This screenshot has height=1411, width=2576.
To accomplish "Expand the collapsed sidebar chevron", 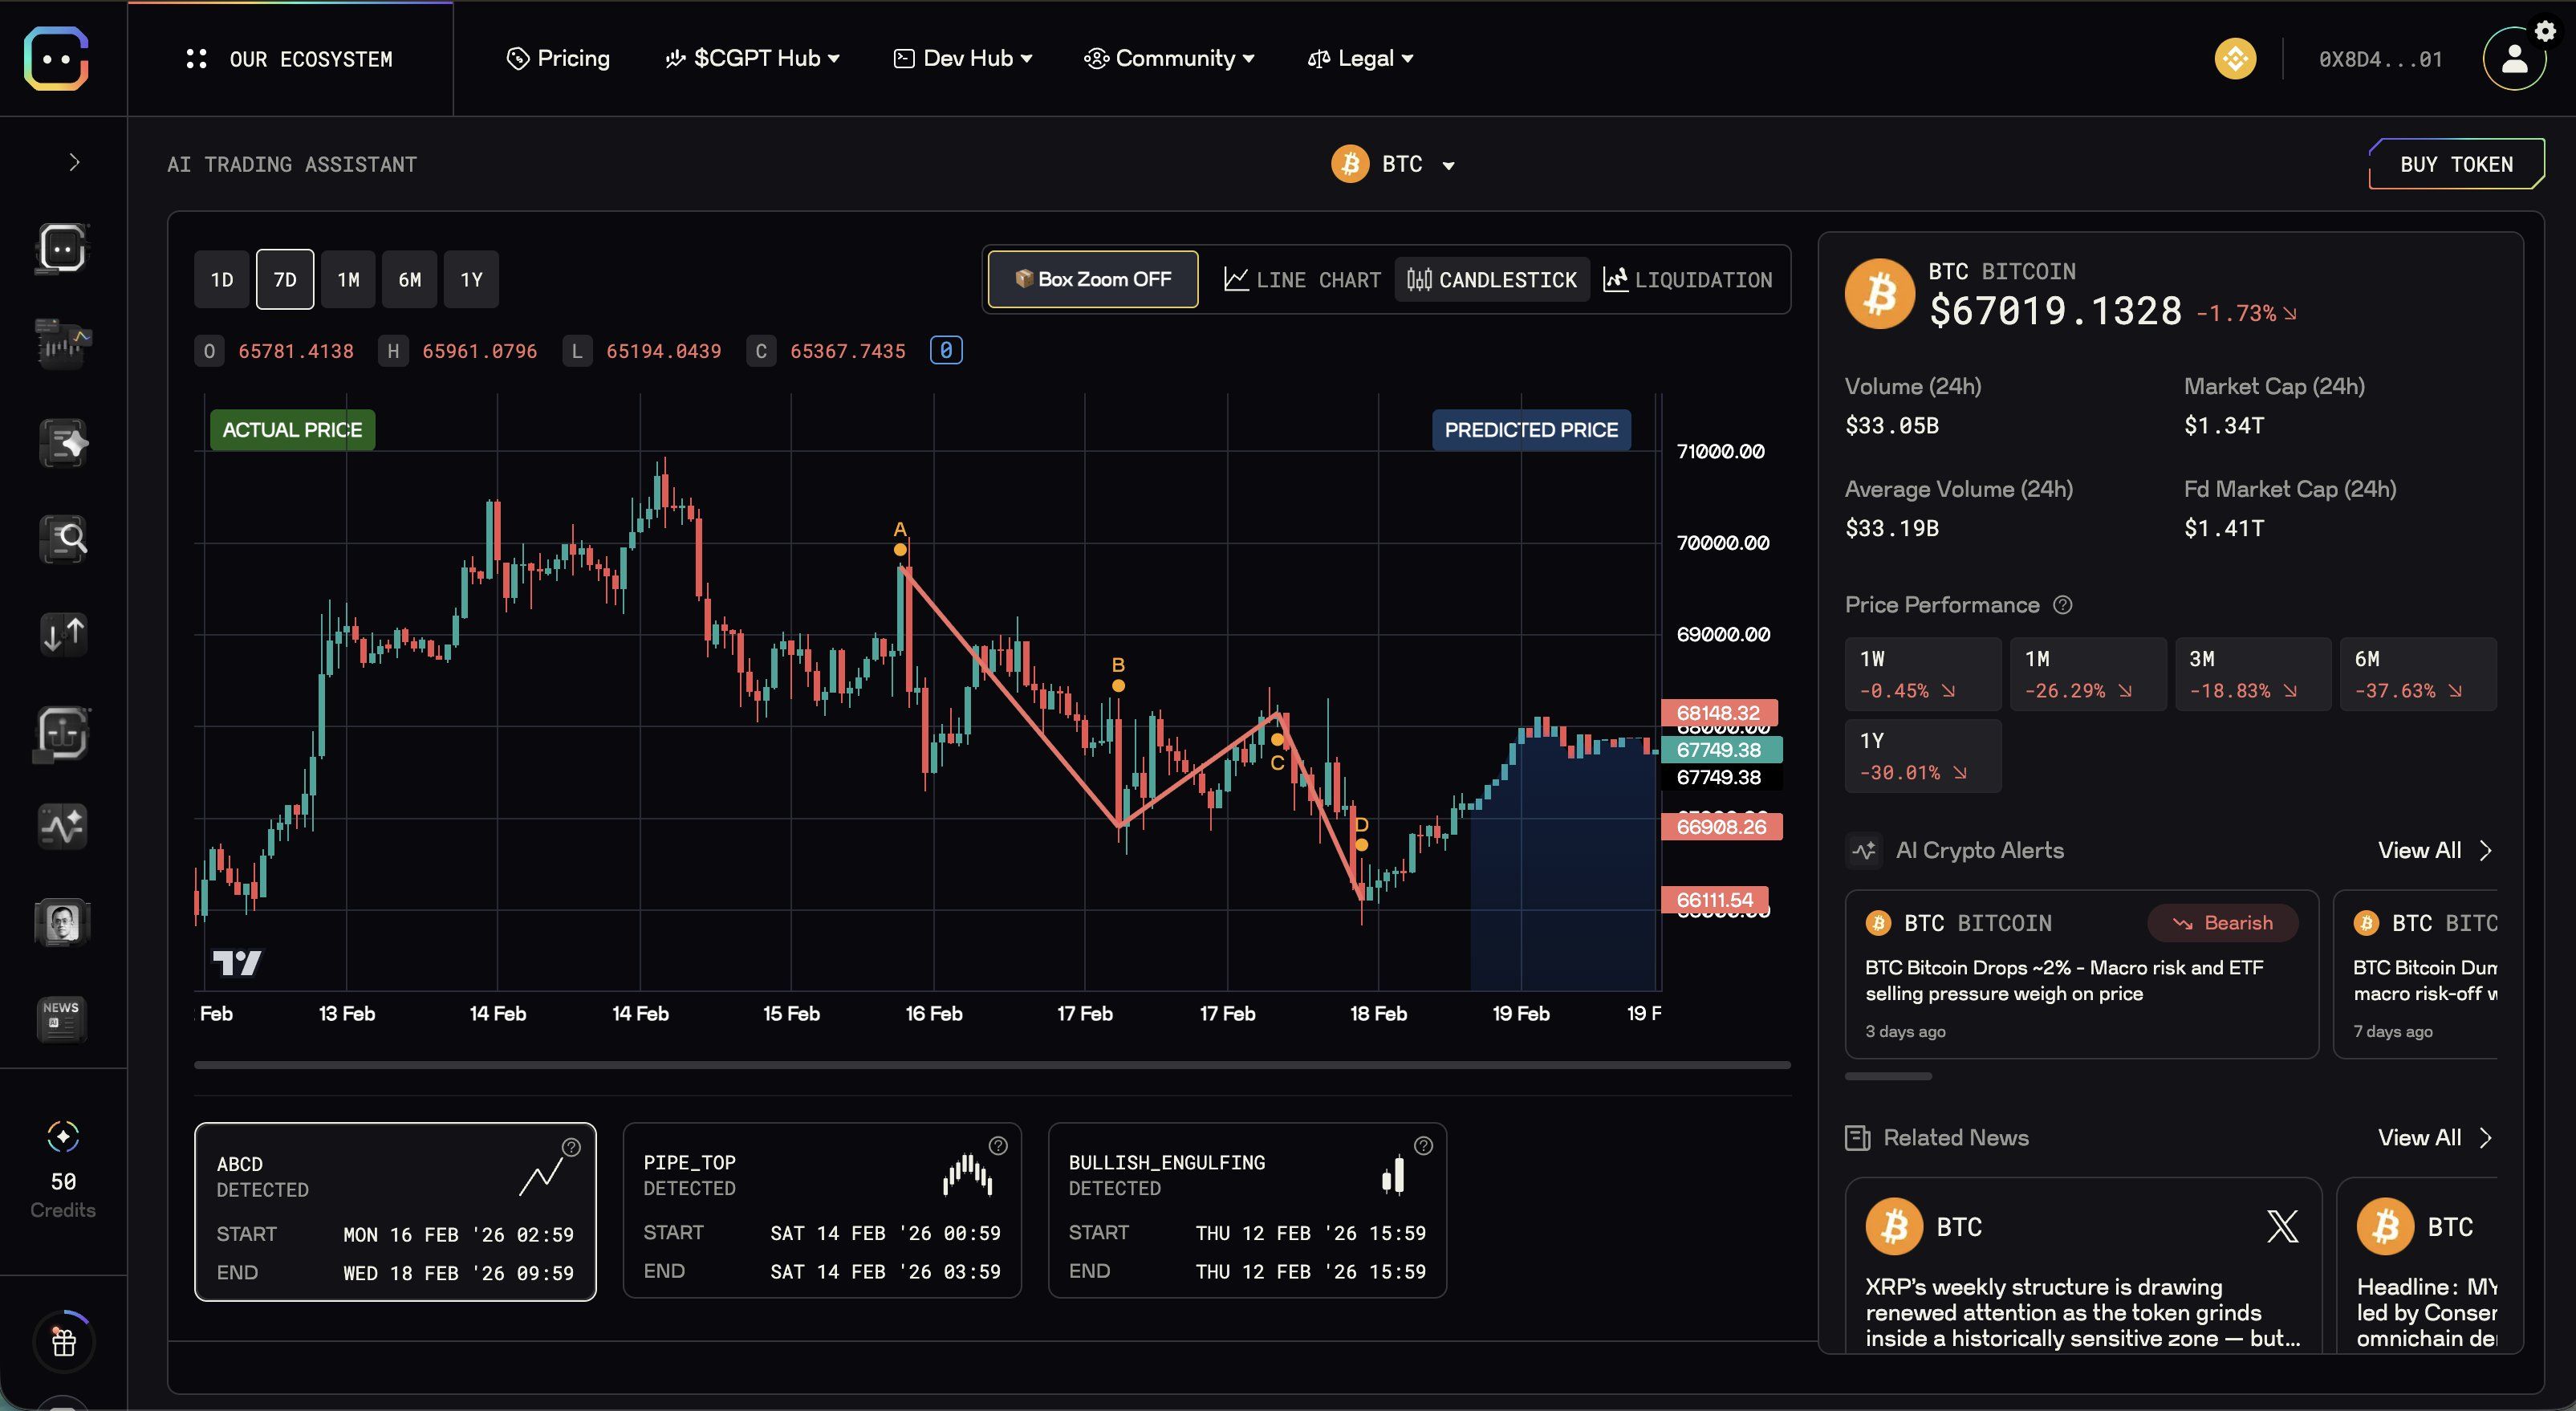I will [x=74, y=162].
